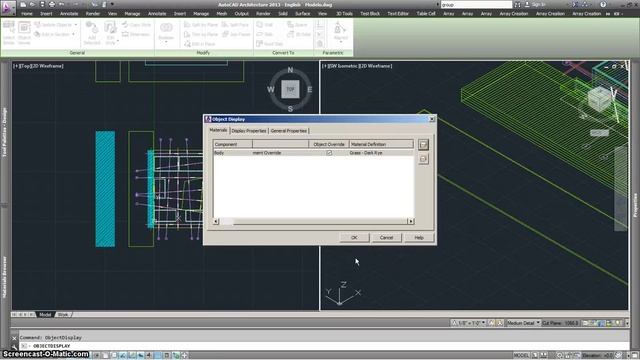640x360 pixels.
Task: Expand the Isolate Objects dropdown arrow
Action: [x=76, y=25]
